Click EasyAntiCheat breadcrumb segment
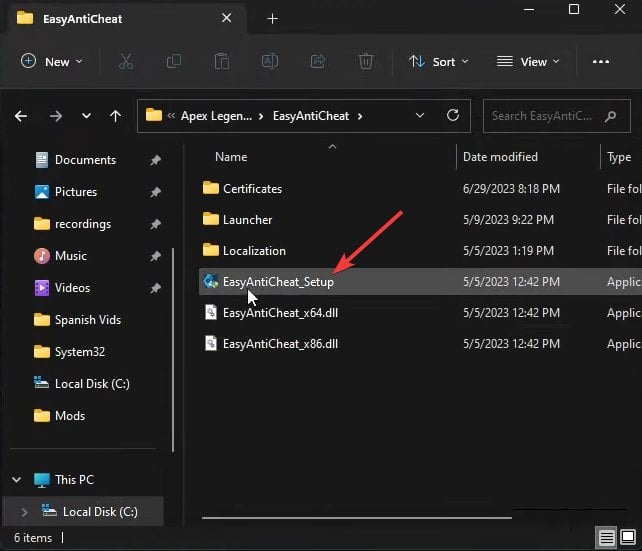The image size is (642, 551). click(x=311, y=116)
